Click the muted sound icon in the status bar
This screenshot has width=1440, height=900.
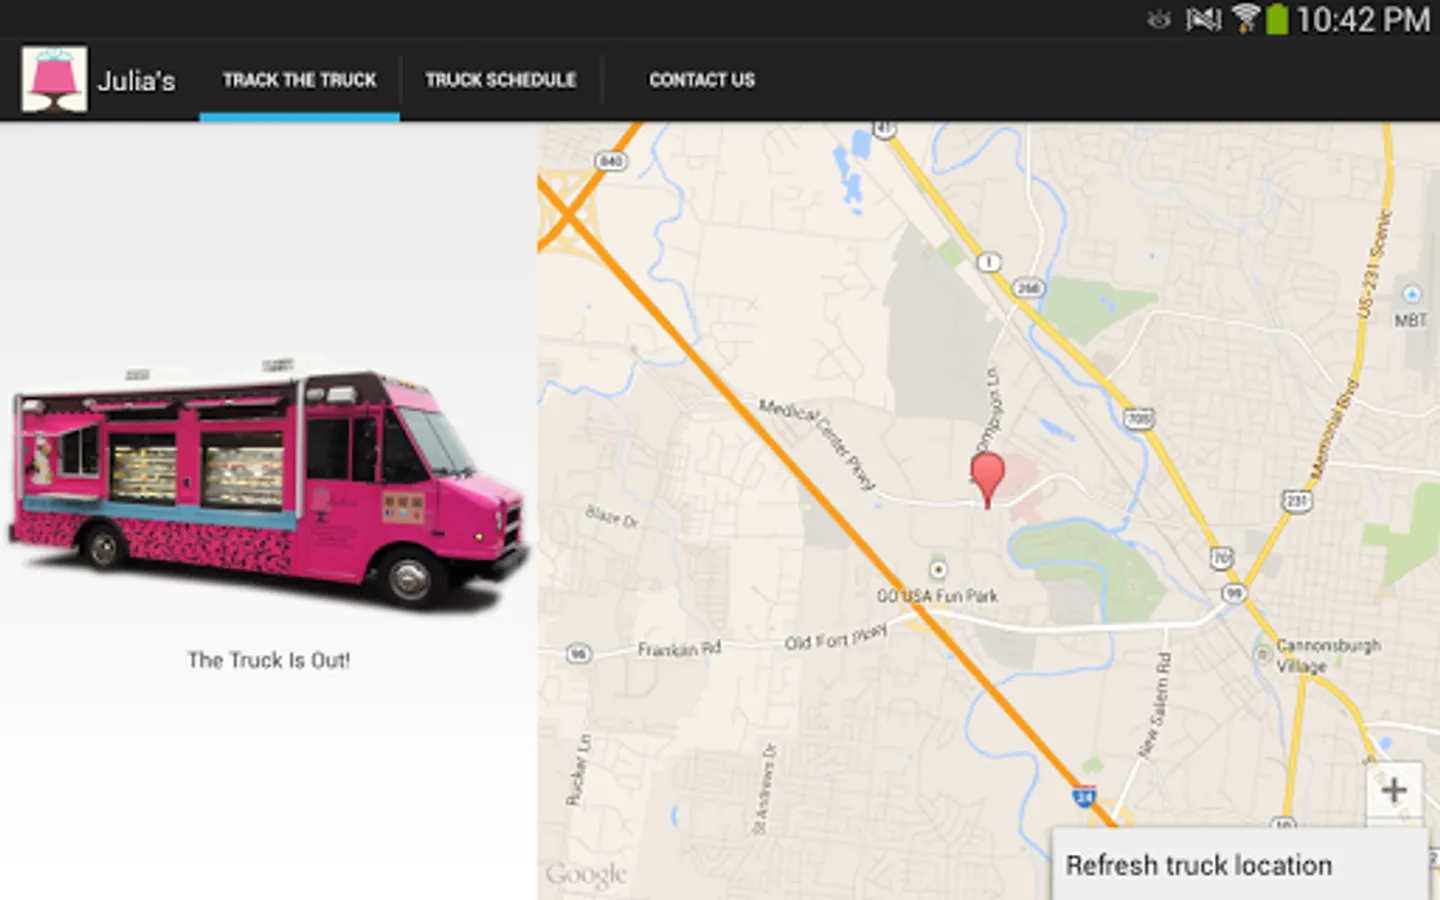pyautogui.click(x=1205, y=18)
